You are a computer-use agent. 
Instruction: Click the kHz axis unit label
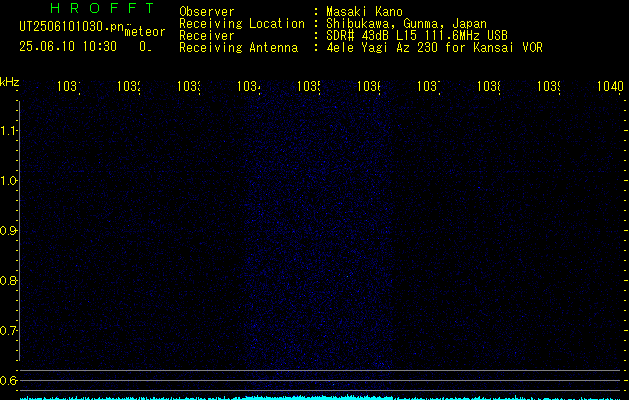10,82
